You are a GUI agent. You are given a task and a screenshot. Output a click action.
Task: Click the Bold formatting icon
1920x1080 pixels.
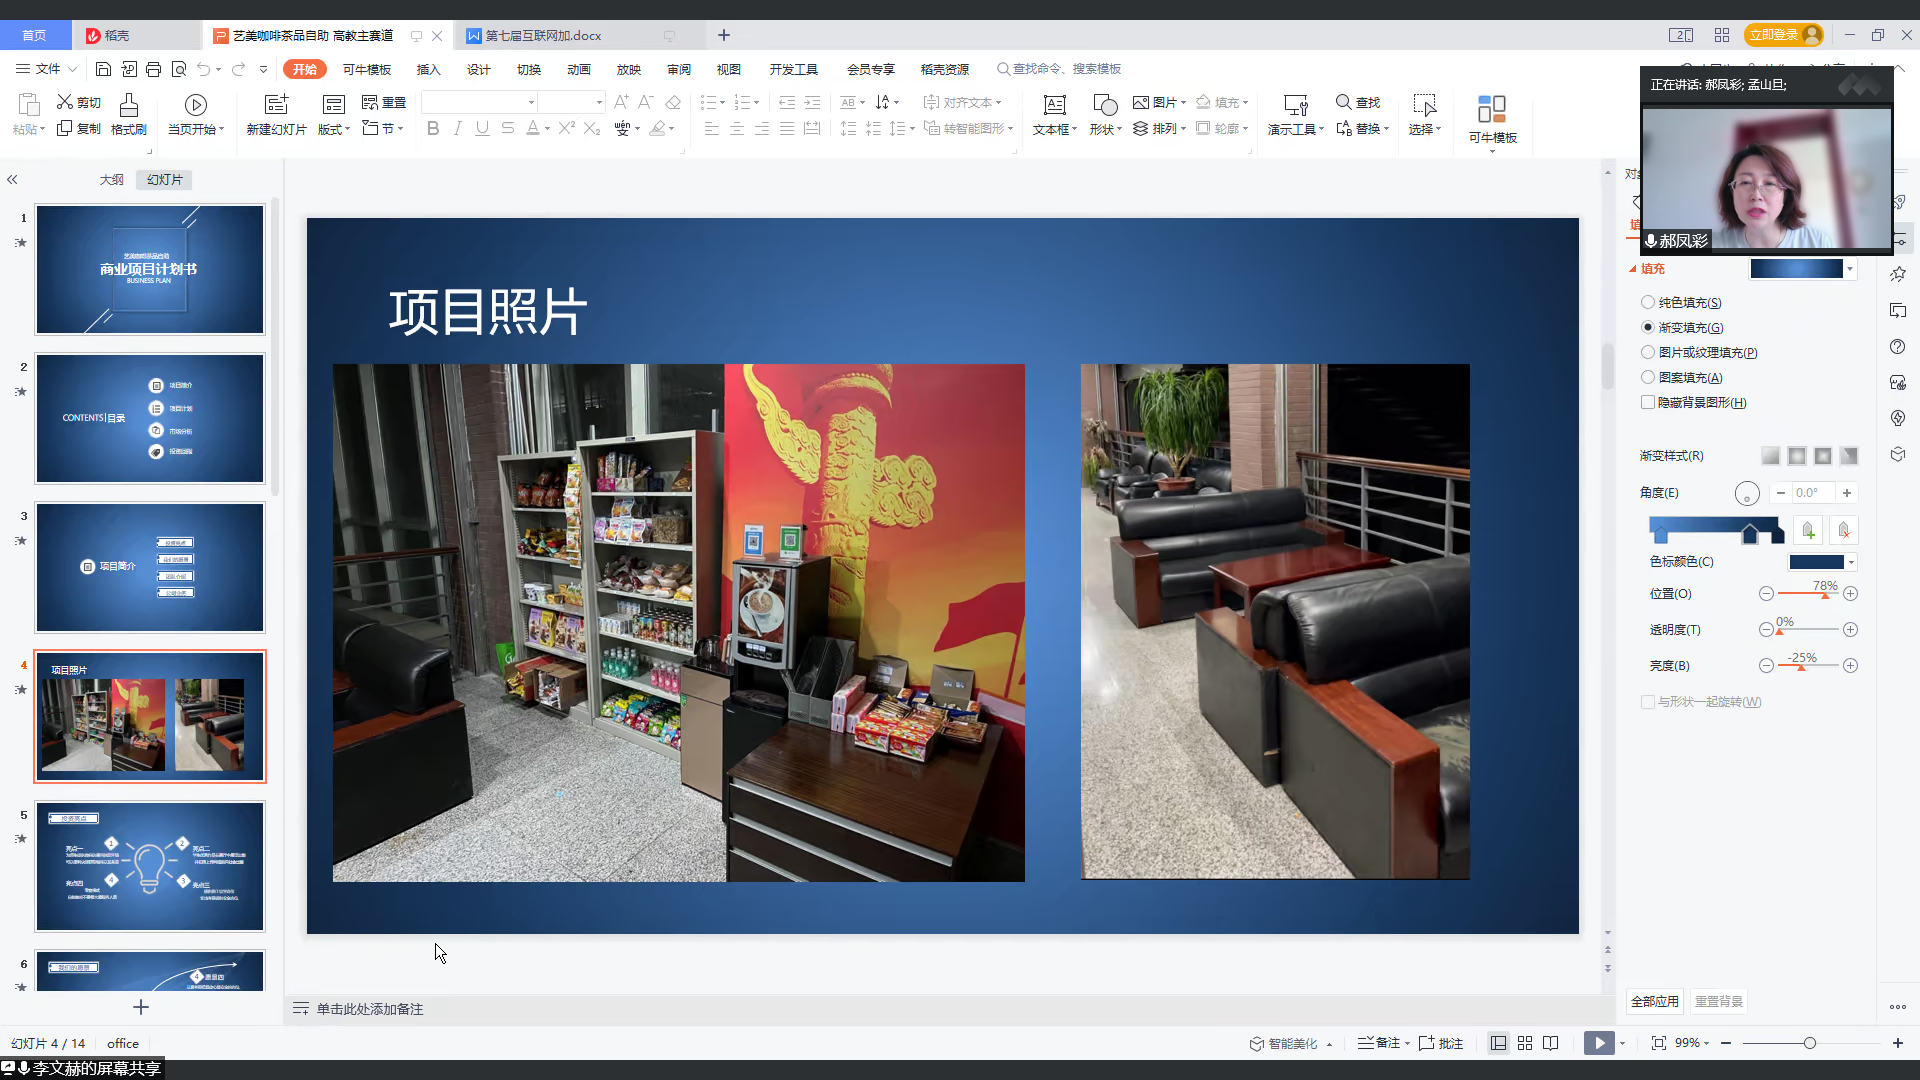433,128
